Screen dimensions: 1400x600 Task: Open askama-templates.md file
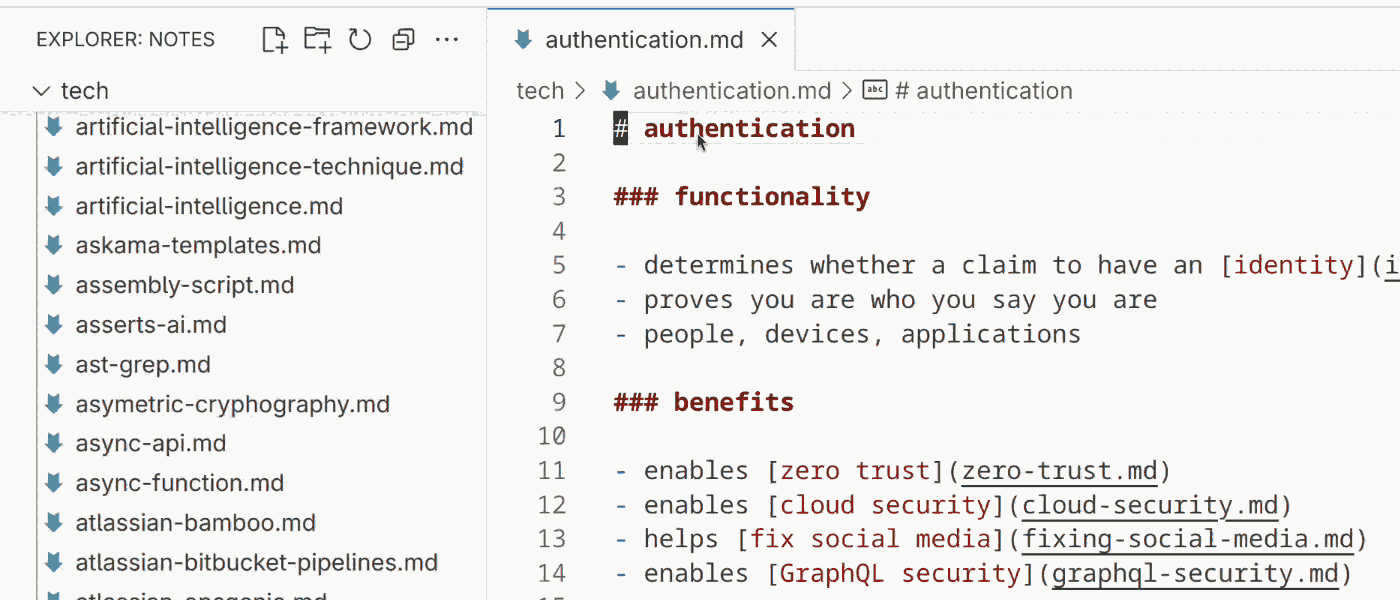pos(198,245)
